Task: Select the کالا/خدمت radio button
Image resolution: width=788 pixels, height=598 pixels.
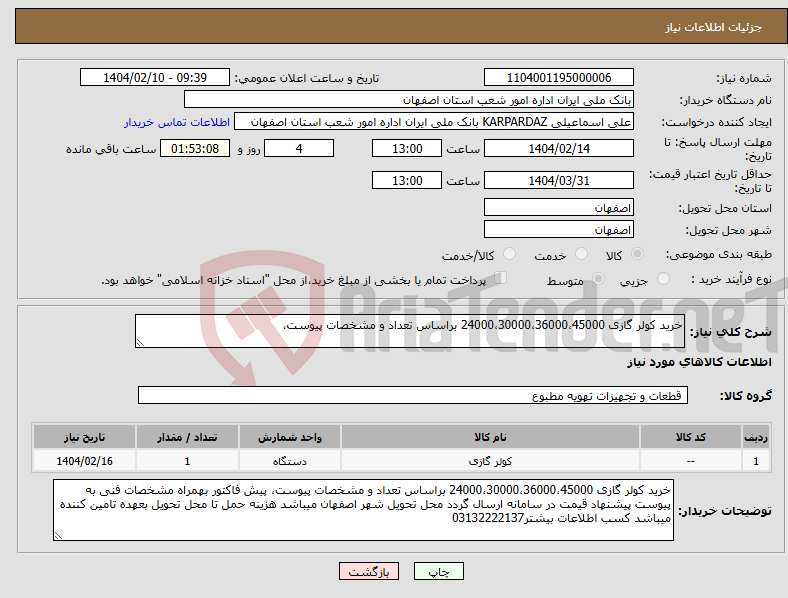Action: tap(510, 254)
